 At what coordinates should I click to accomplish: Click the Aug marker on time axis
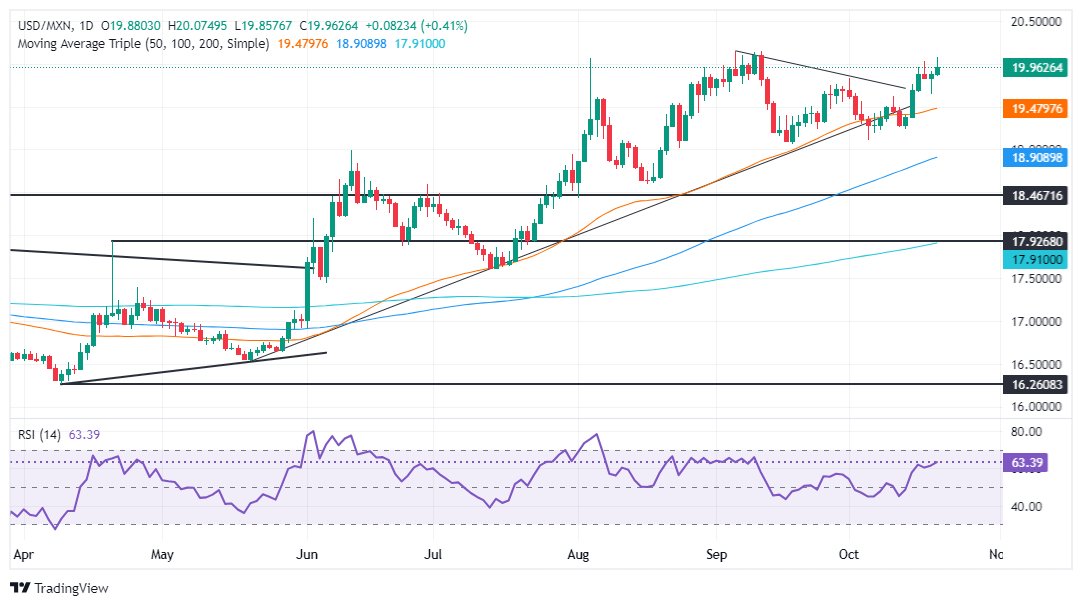click(x=578, y=554)
